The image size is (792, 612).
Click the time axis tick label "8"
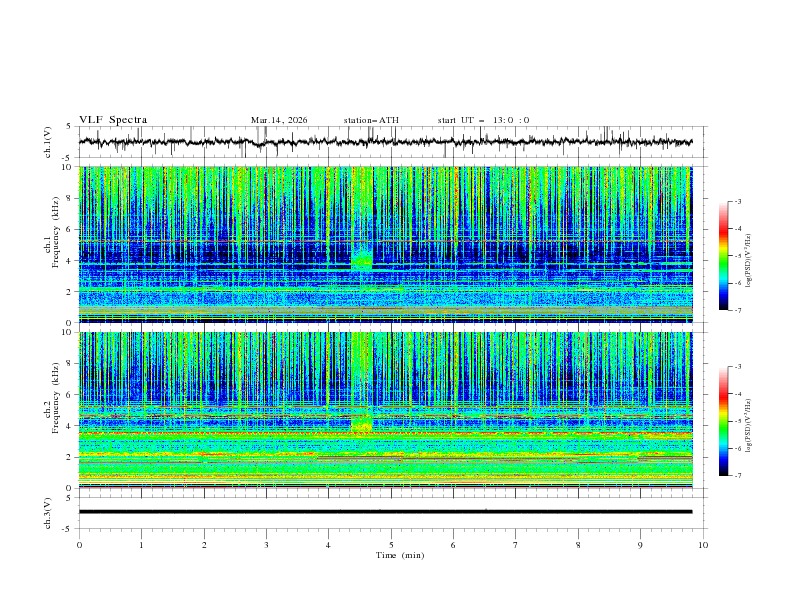pos(578,545)
